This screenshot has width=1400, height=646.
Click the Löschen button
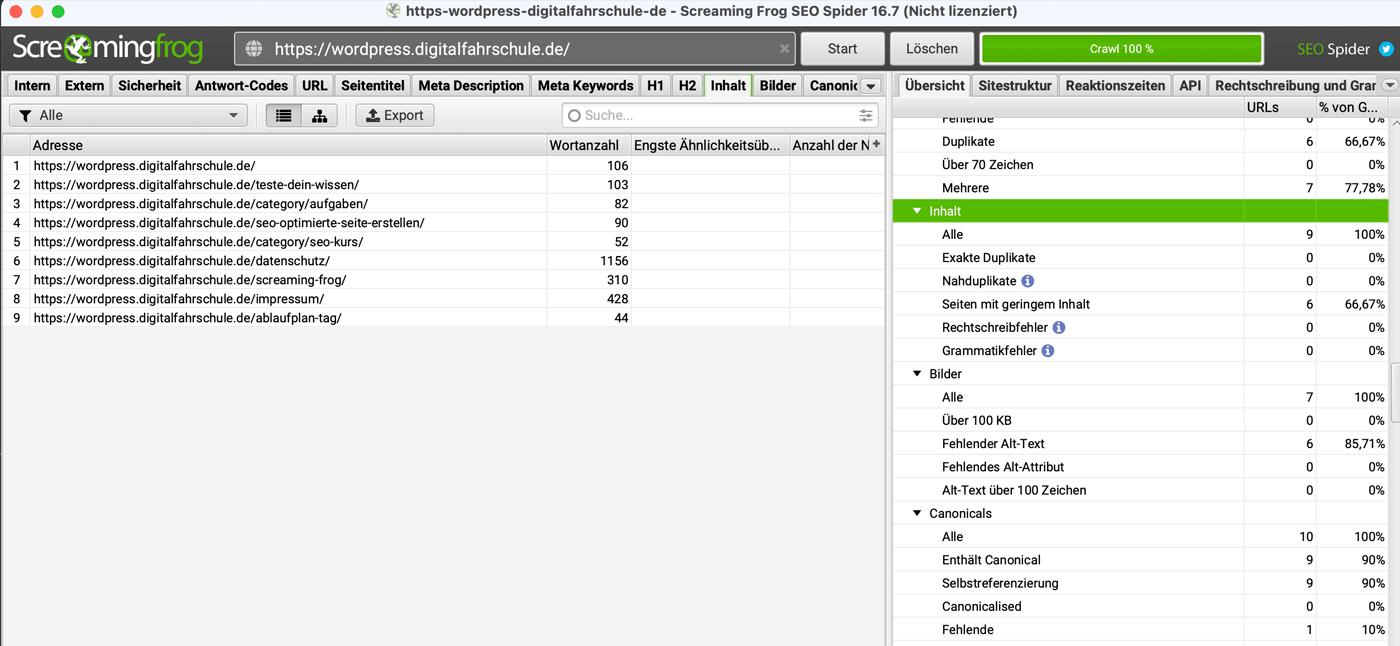[x=931, y=48]
